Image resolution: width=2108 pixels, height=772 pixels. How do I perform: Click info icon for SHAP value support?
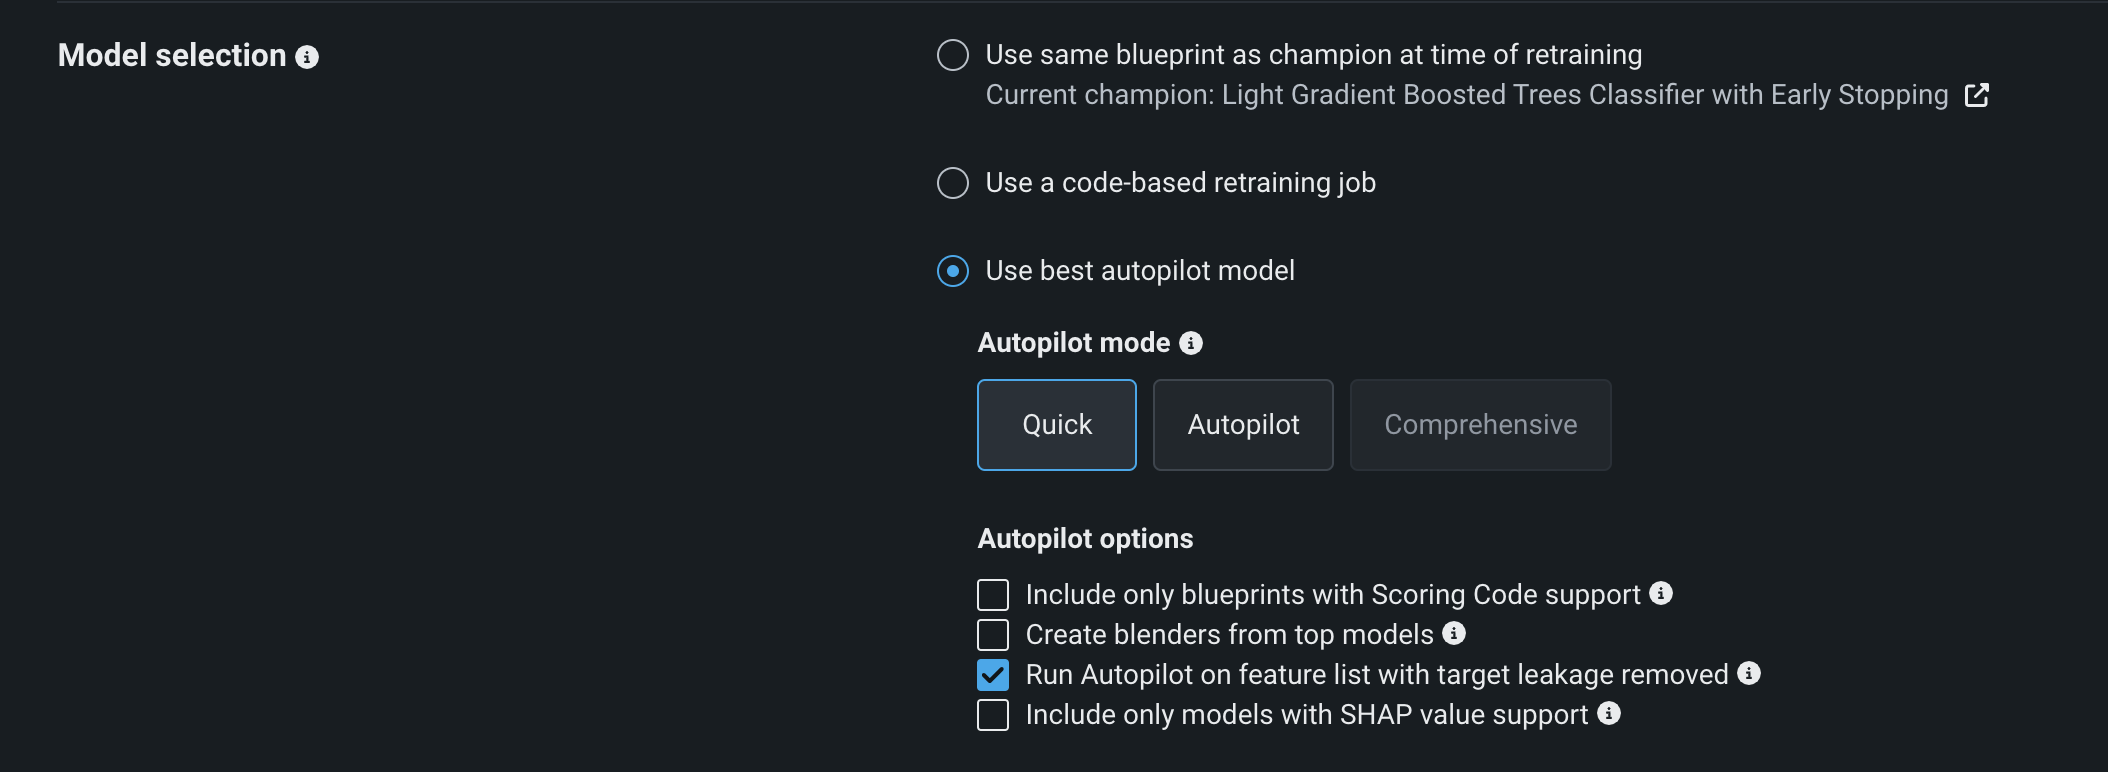[1608, 713]
